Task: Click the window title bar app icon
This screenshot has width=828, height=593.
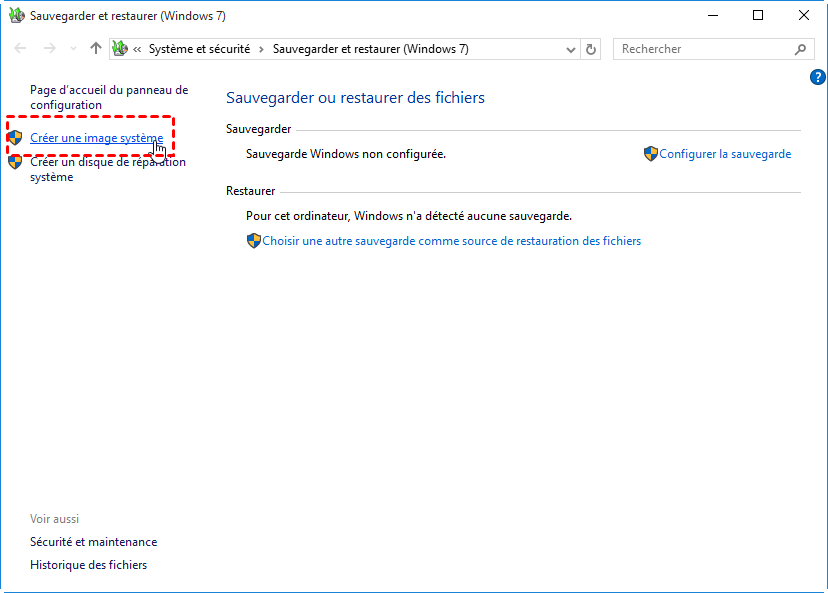Action: pyautogui.click(x=17, y=15)
